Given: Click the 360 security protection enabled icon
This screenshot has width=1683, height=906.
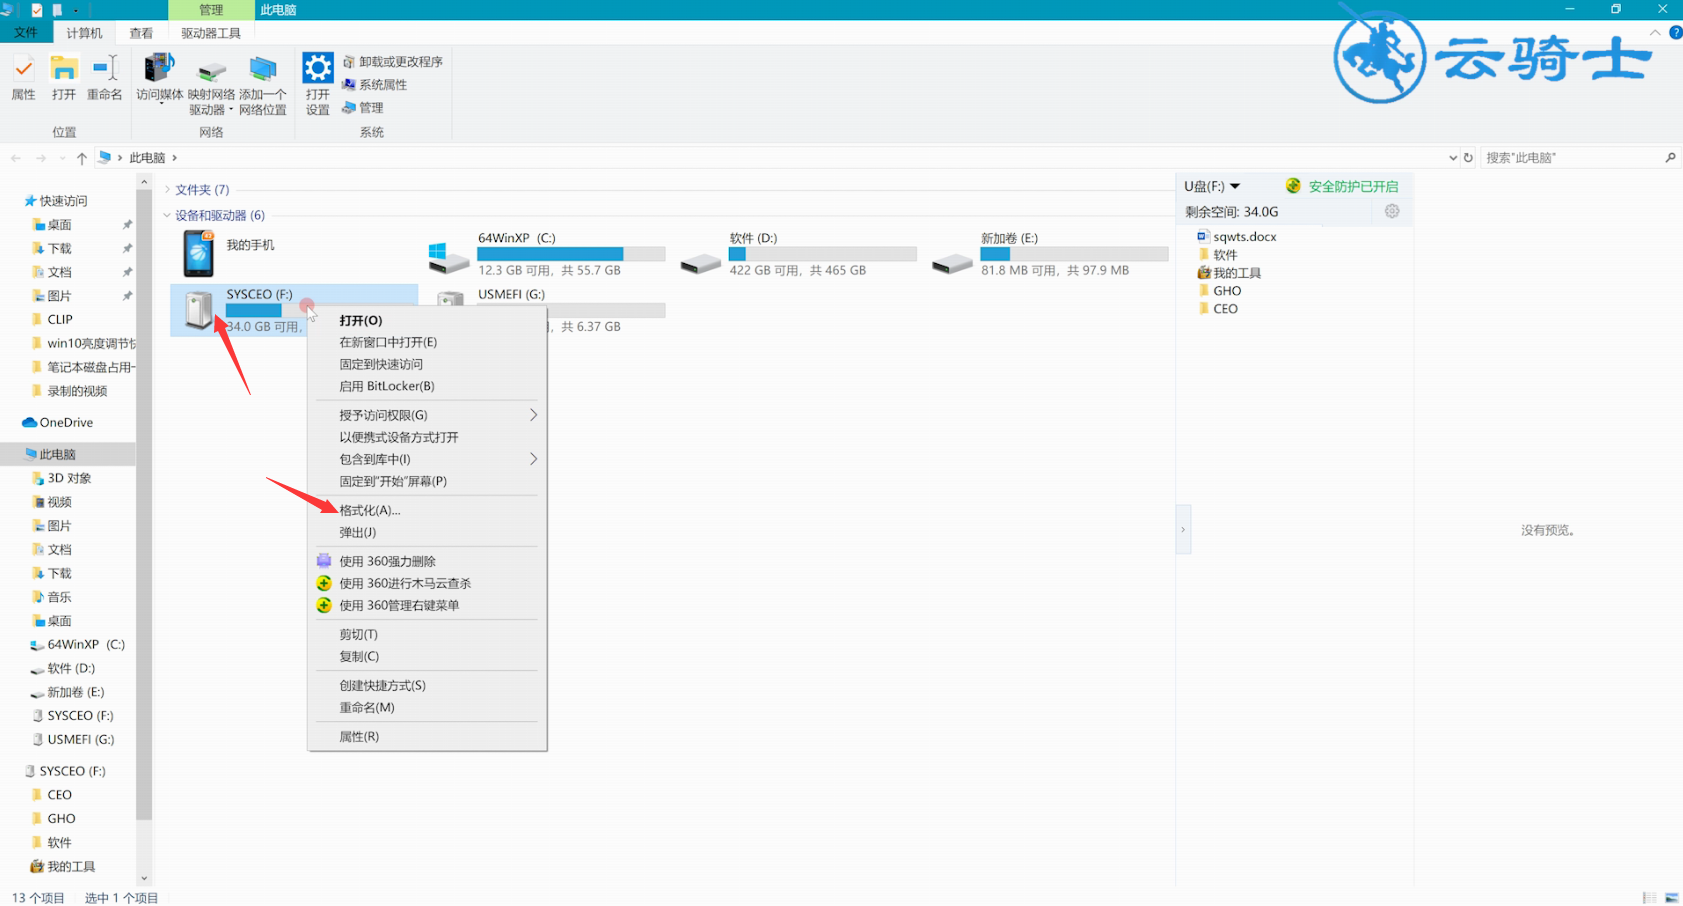Looking at the screenshot, I should (x=1293, y=186).
